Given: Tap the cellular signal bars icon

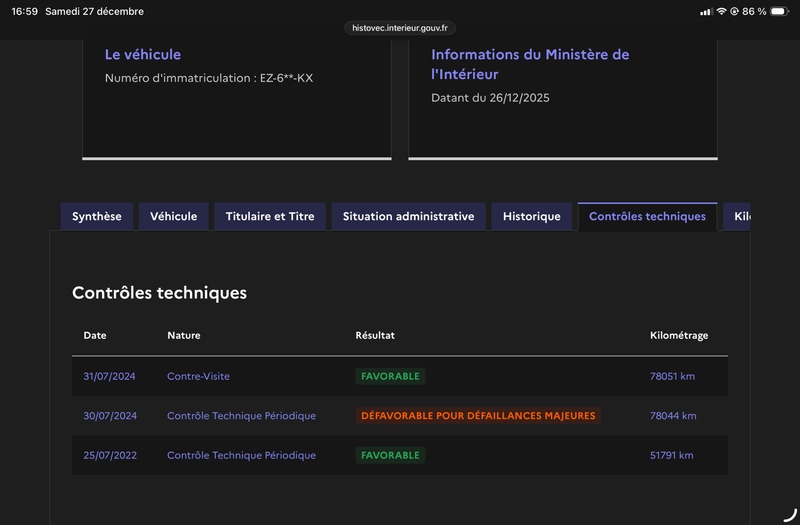Looking at the screenshot, I should click(x=706, y=12).
